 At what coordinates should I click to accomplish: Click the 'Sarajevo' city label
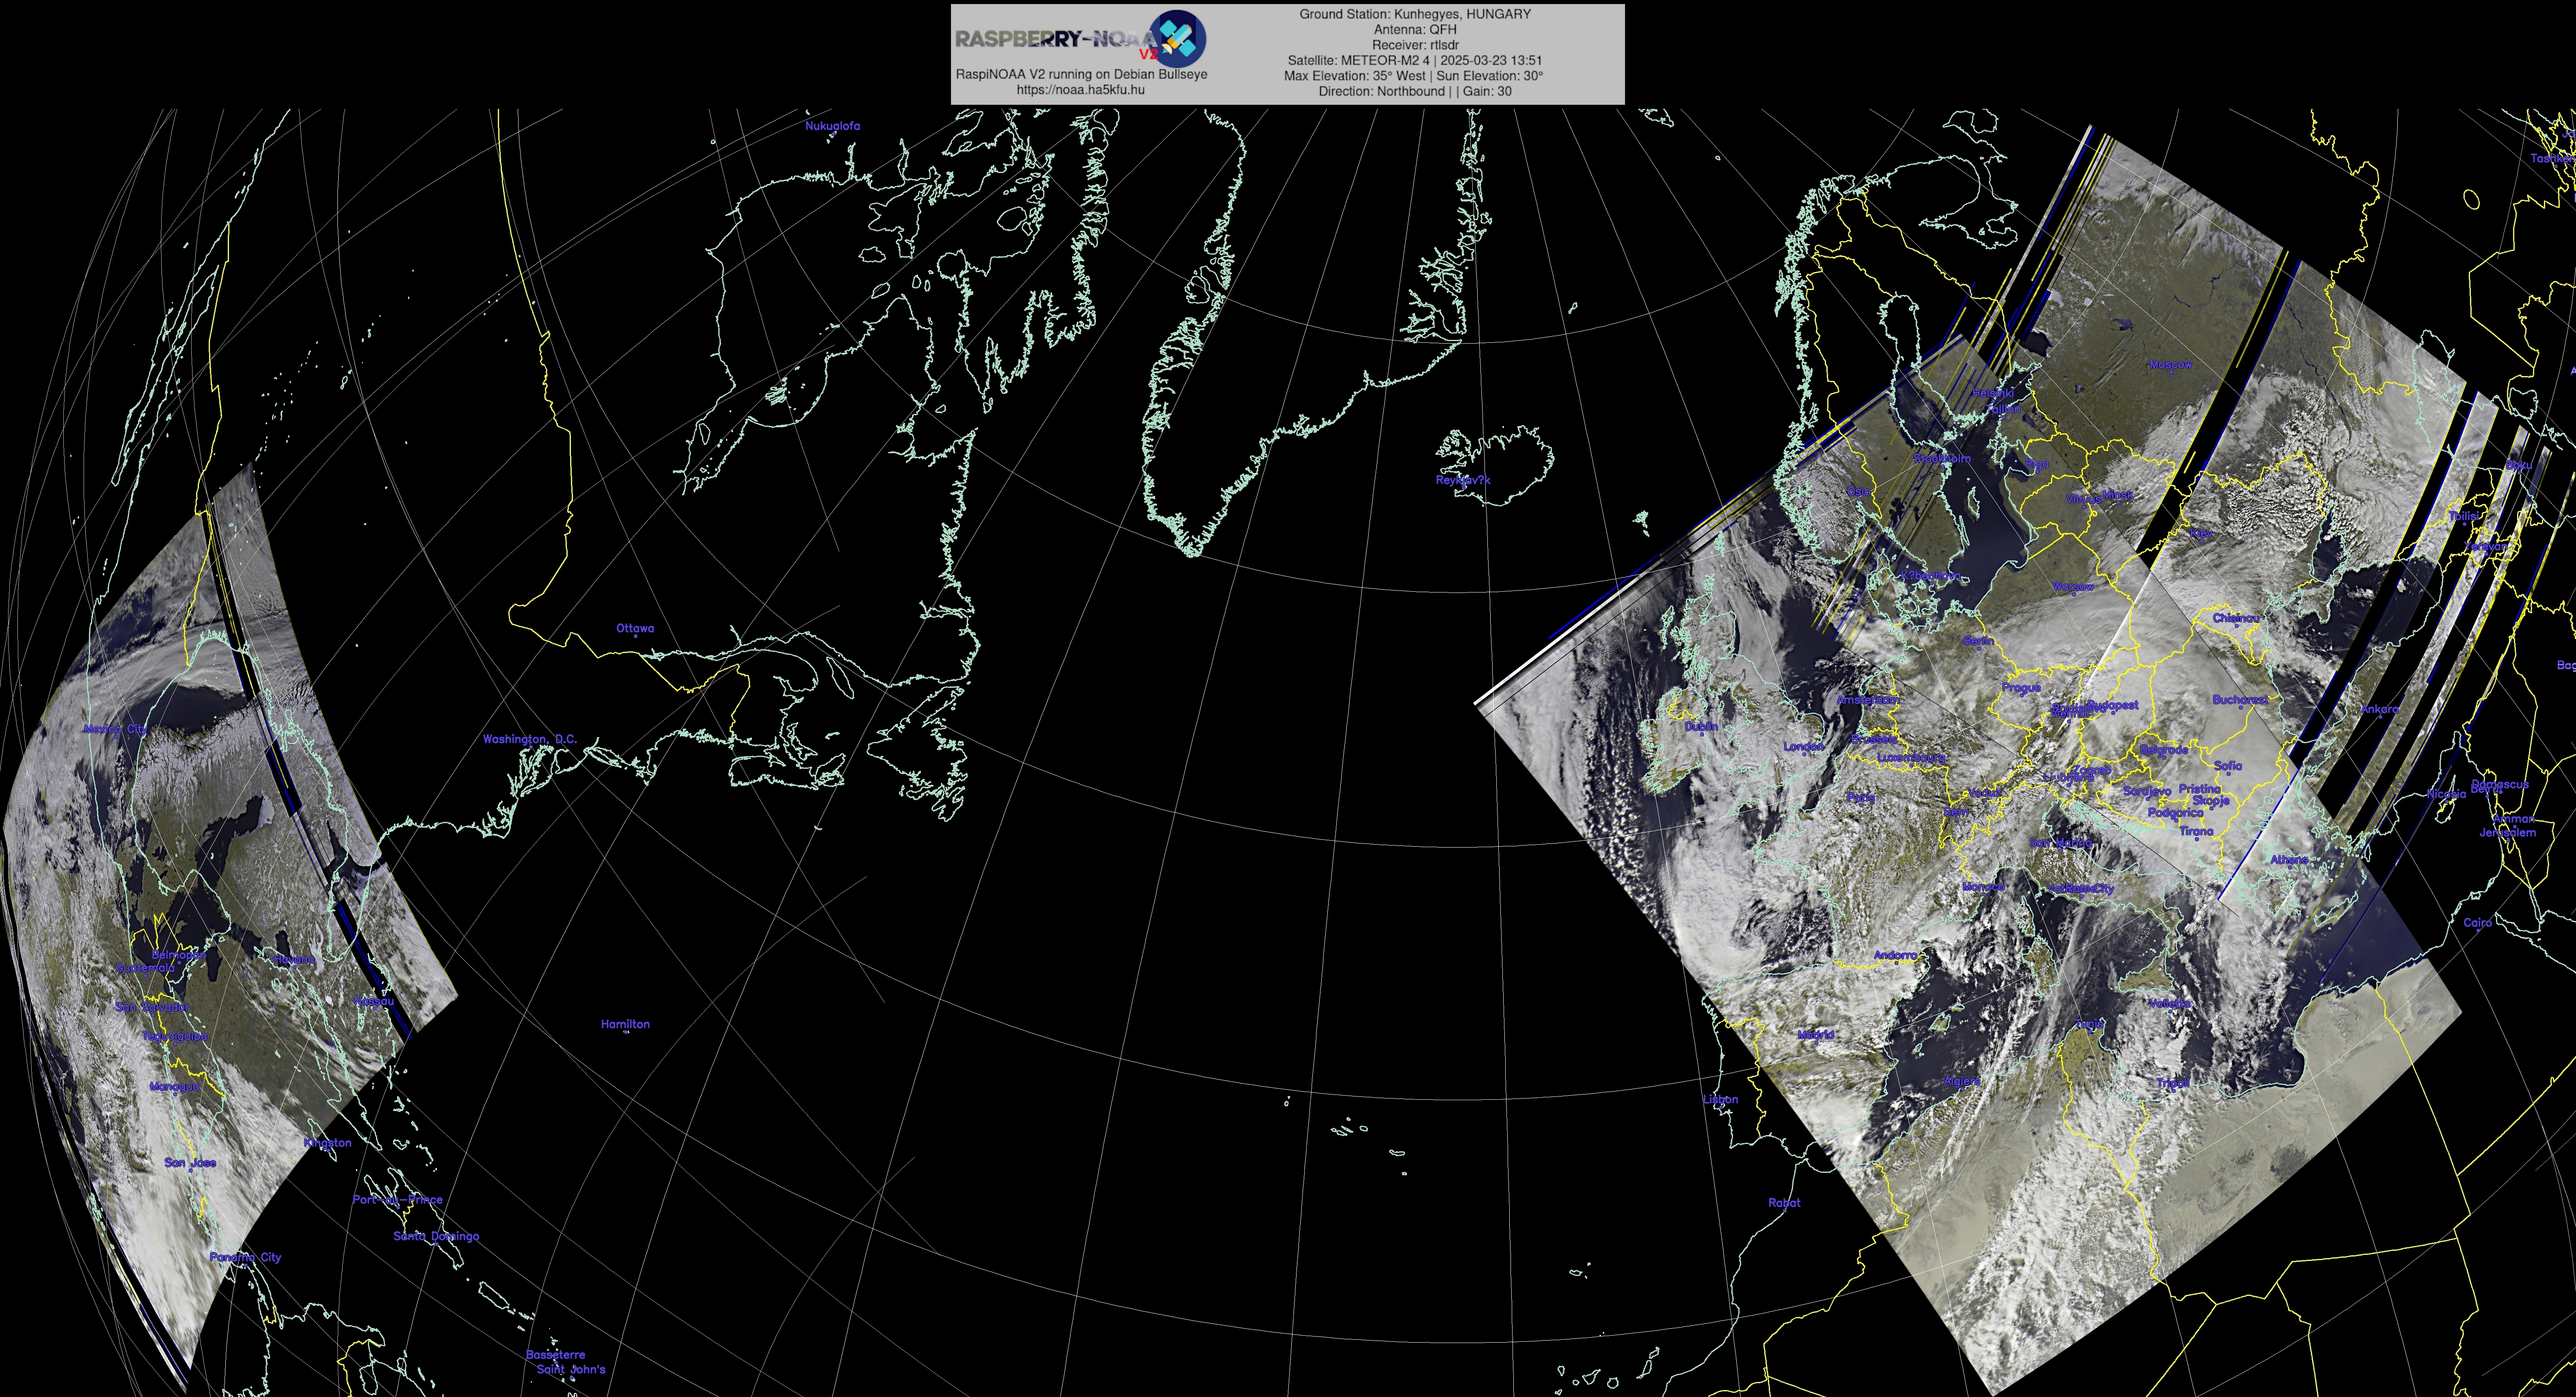(2147, 791)
